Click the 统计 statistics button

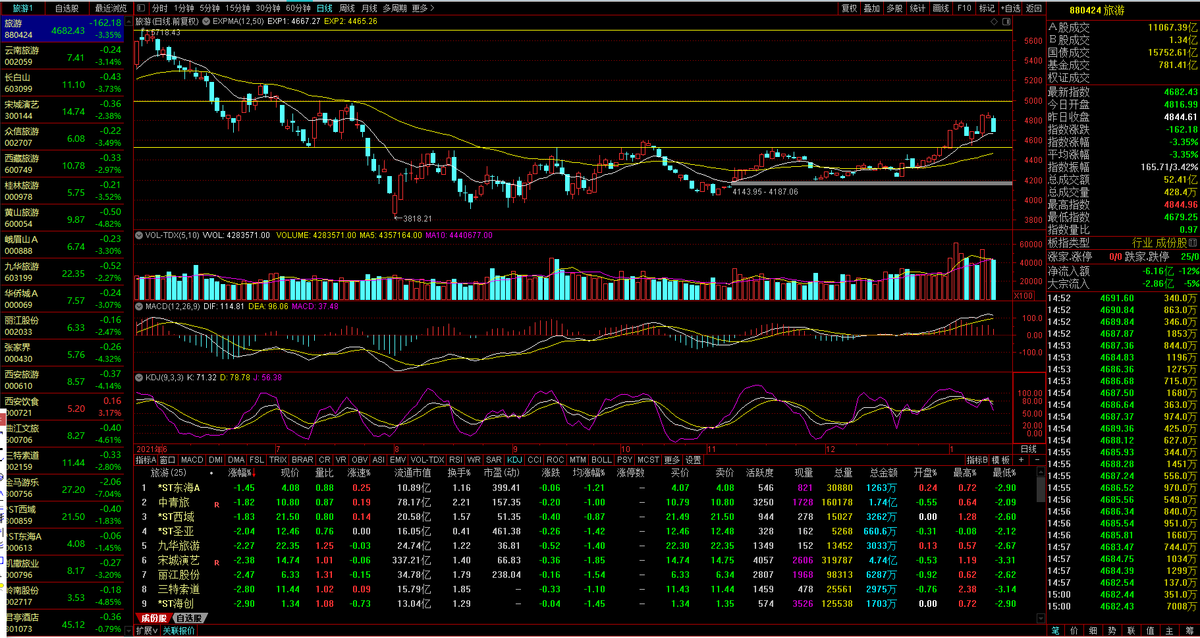point(917,8)
